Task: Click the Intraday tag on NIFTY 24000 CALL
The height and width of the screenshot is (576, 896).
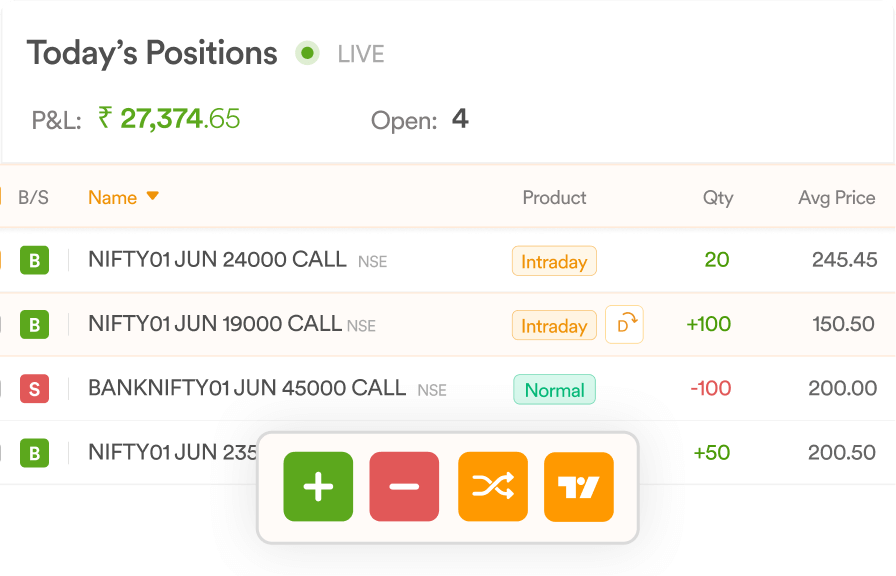Action: click(554, 261)
